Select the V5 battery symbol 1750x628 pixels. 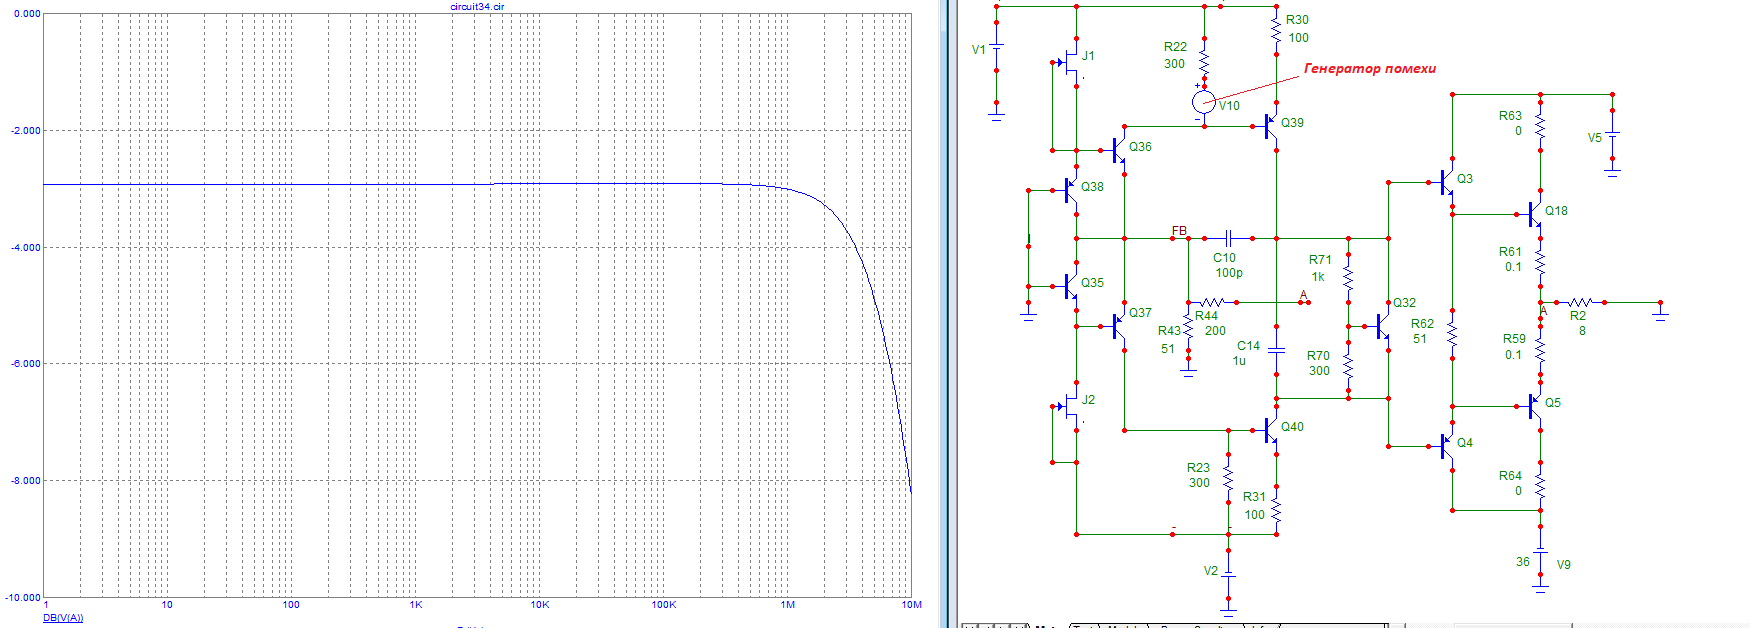1612,134
